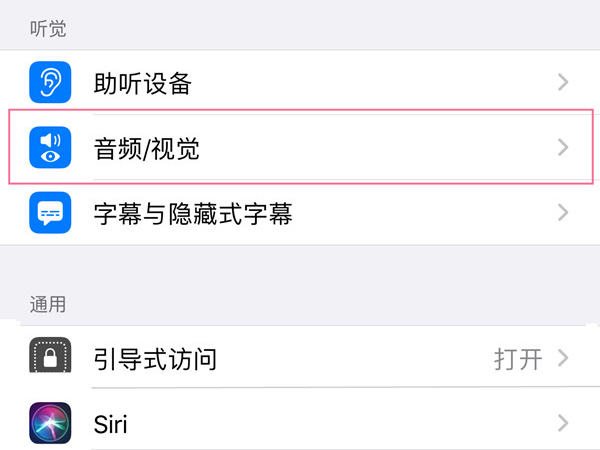Click the chevron next to 打开
Viewport: 600px width, 450px height.
pyautogui.click(x=563, y=358)
